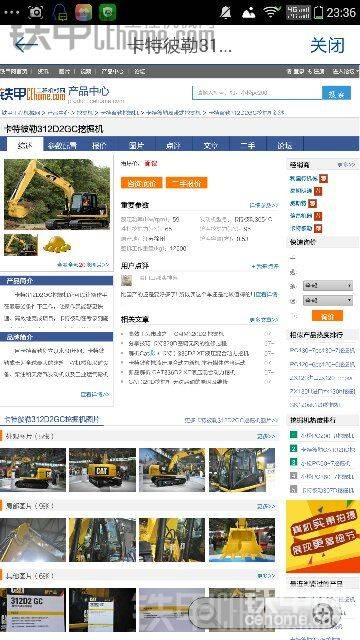Tap the Wi-Fi status icon
360x640 pixels.
(x=271, y=12)
